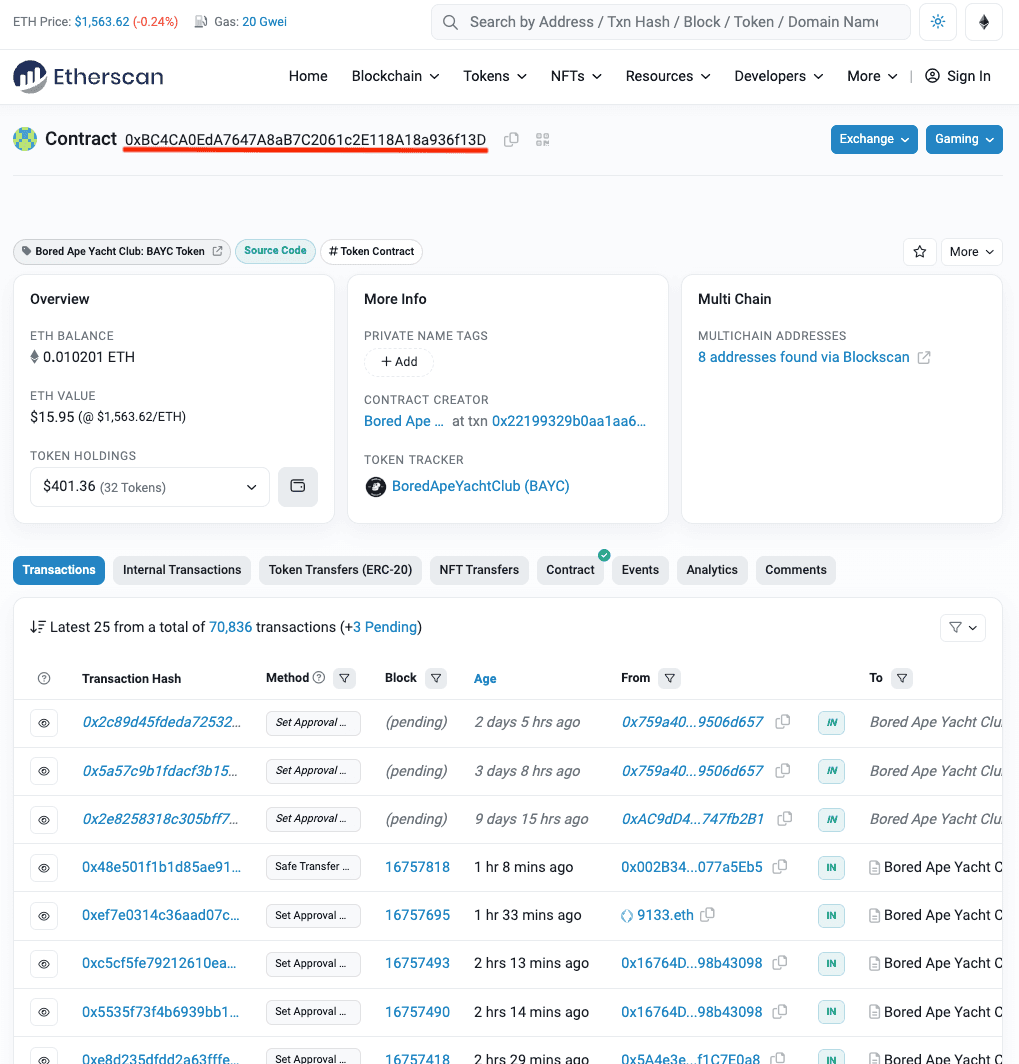Expand the Blockchain menu
Screen dimensions: 1019x1064
pos(396,76)
